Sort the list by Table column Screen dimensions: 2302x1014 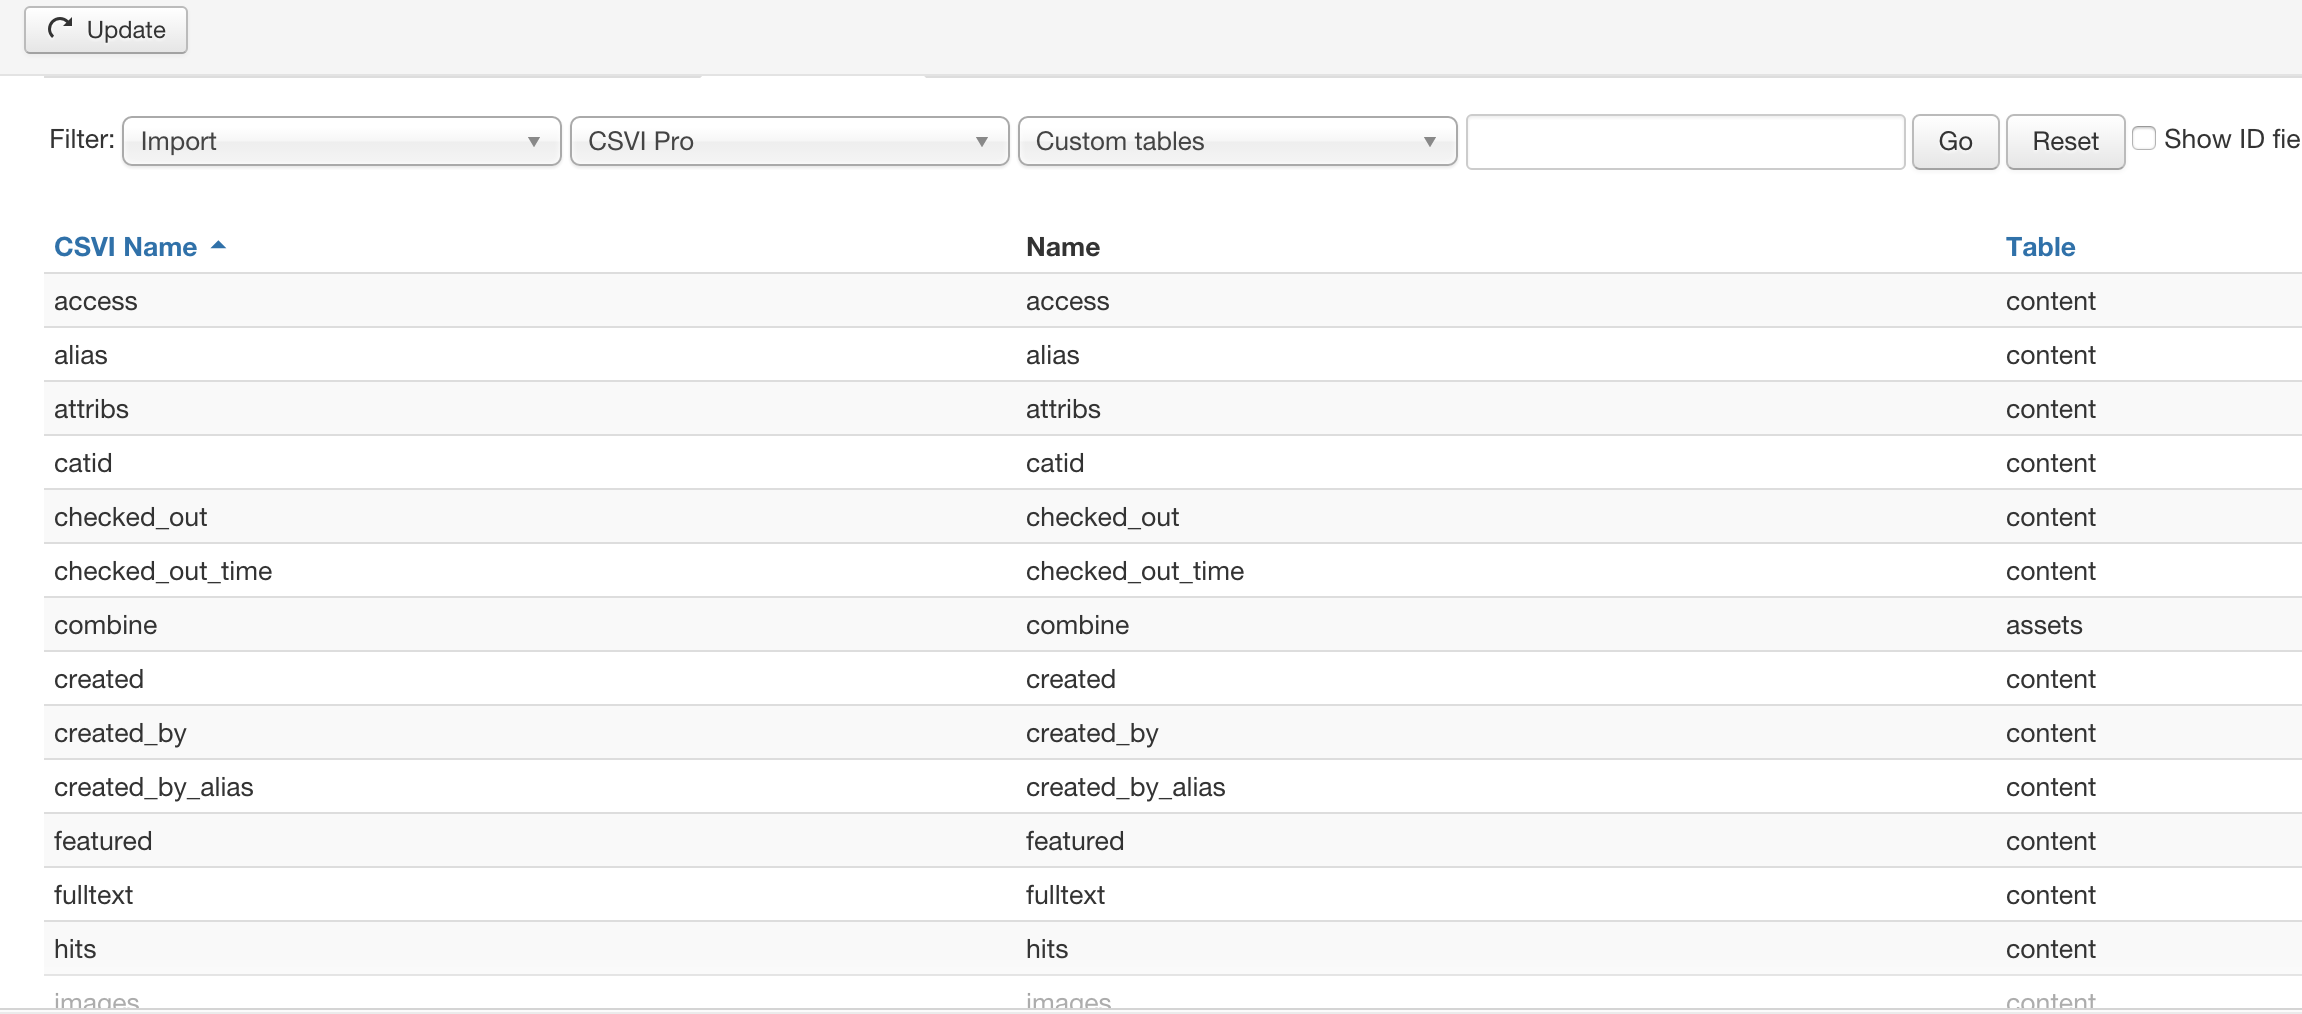tap(2039, 246)
